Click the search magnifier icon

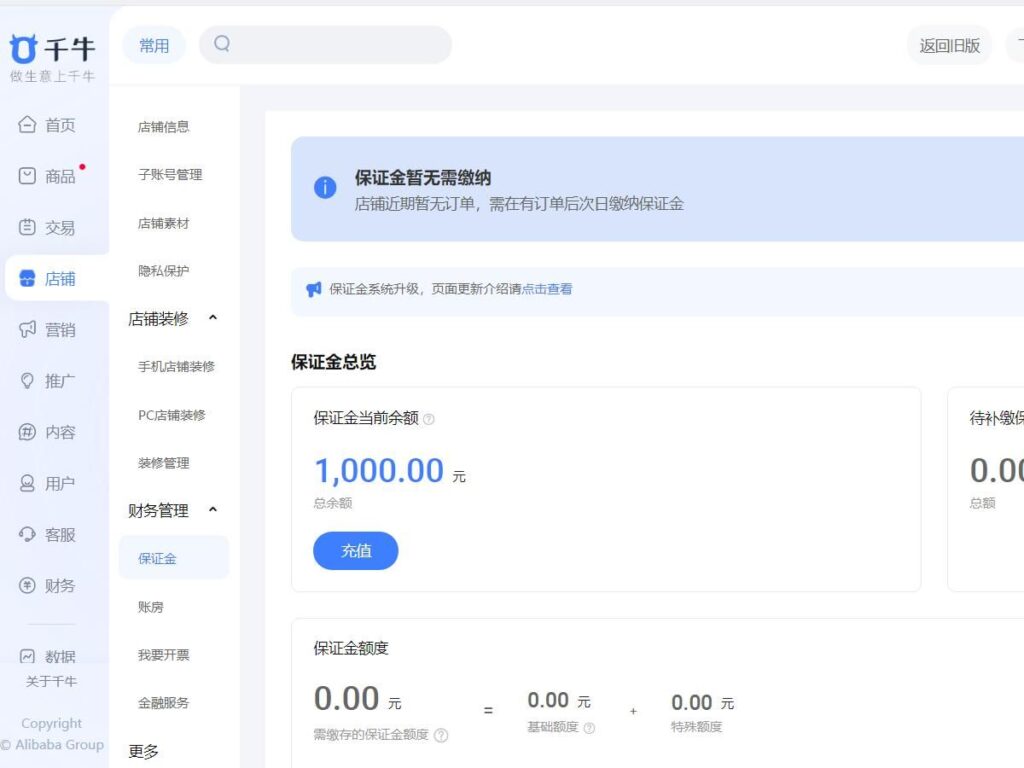pyautogui.click(x=222, y=44)
